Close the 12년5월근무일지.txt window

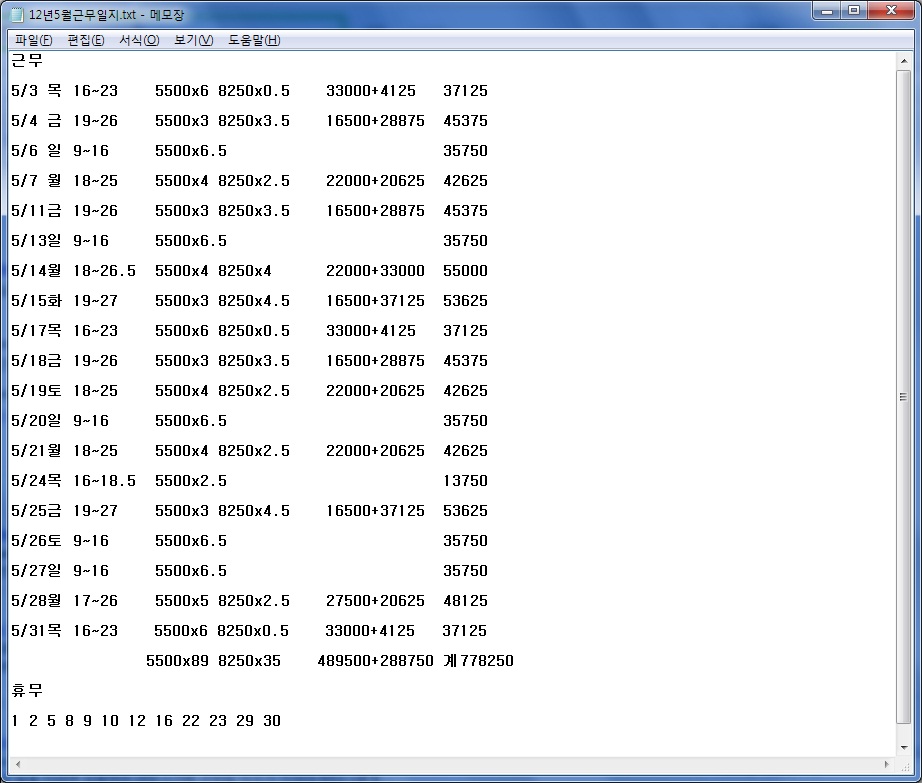pyautogui.click(x=890, y=11)
